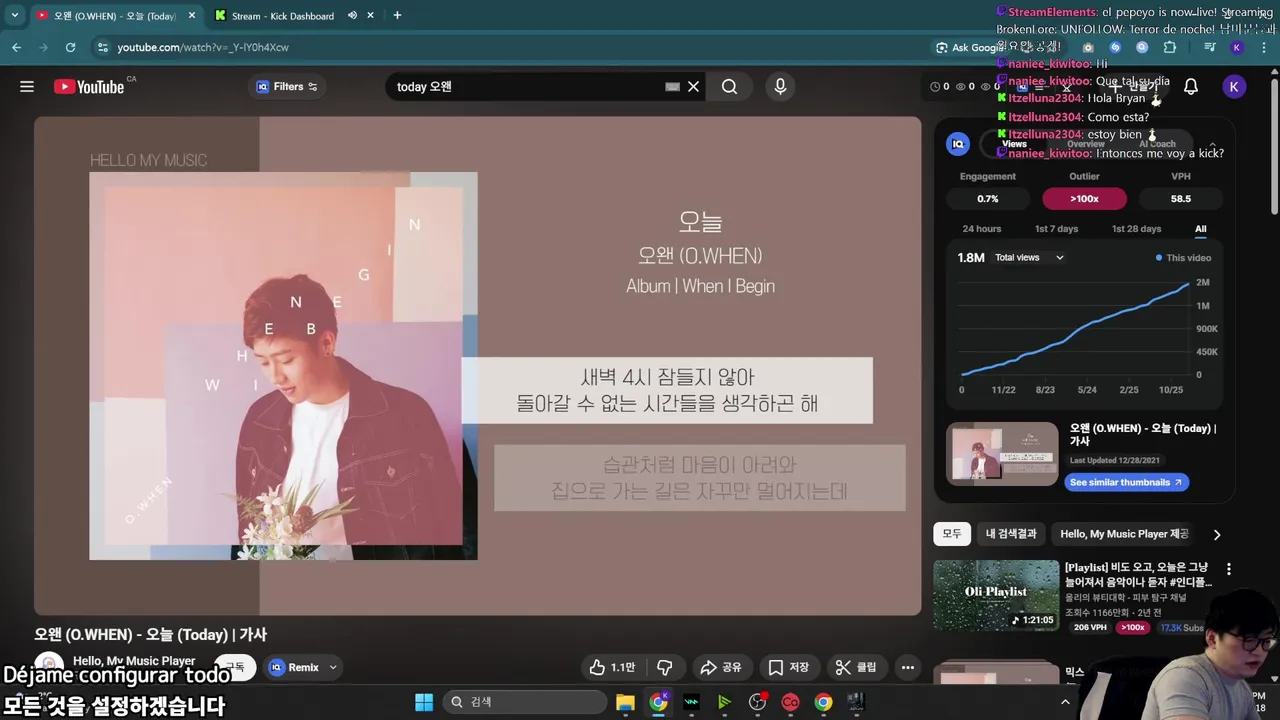Select the 1st 7 days range tab
1280x720 pixels.
(x=1056, y=229)
